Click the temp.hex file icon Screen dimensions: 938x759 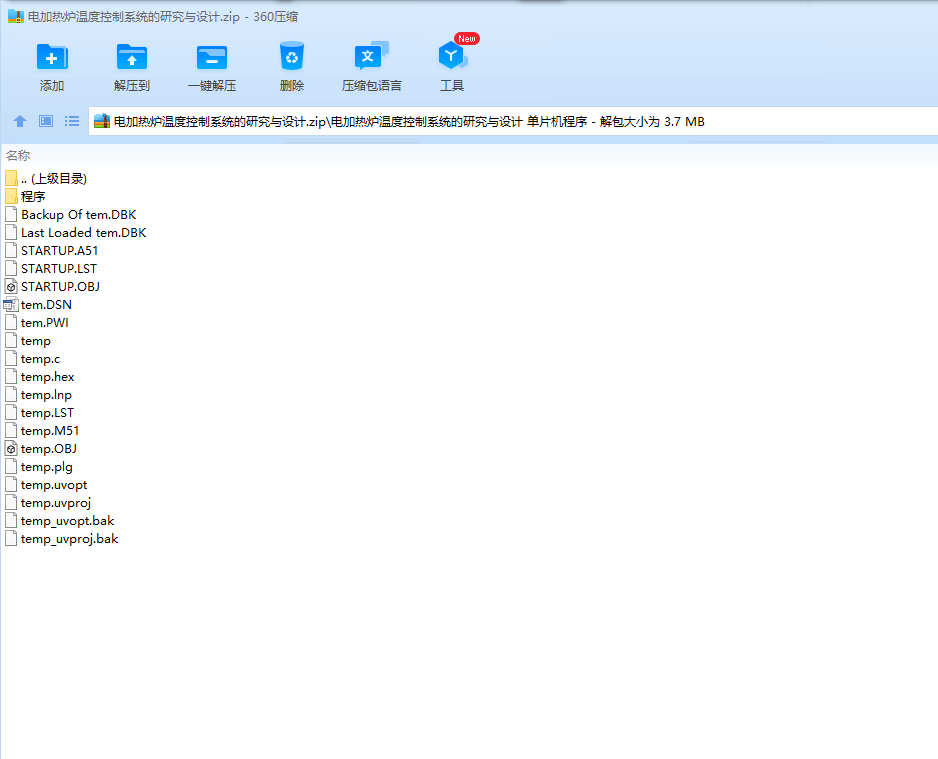(x=11, y=377)
